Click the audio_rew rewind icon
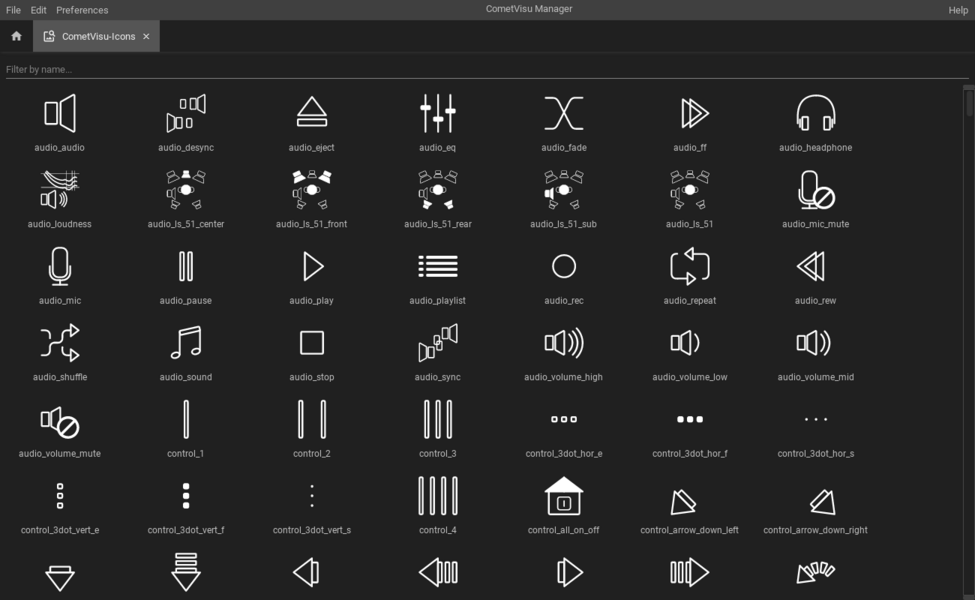Screen dimensions: 975x600 (x=811, y=266)
